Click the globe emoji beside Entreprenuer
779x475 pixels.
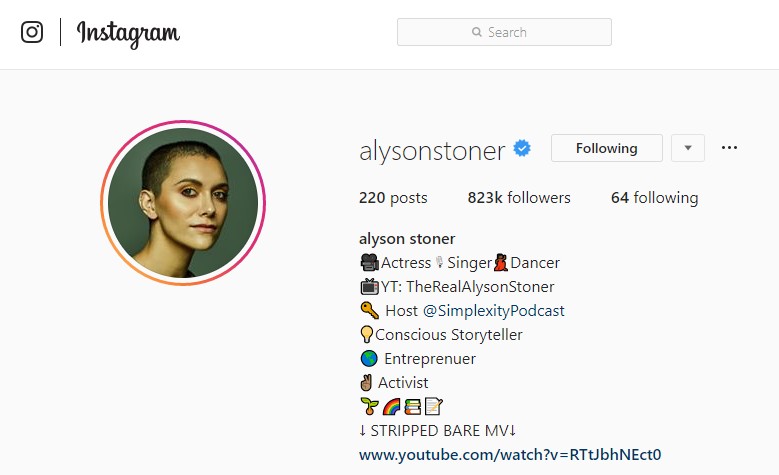click(369, 358)
